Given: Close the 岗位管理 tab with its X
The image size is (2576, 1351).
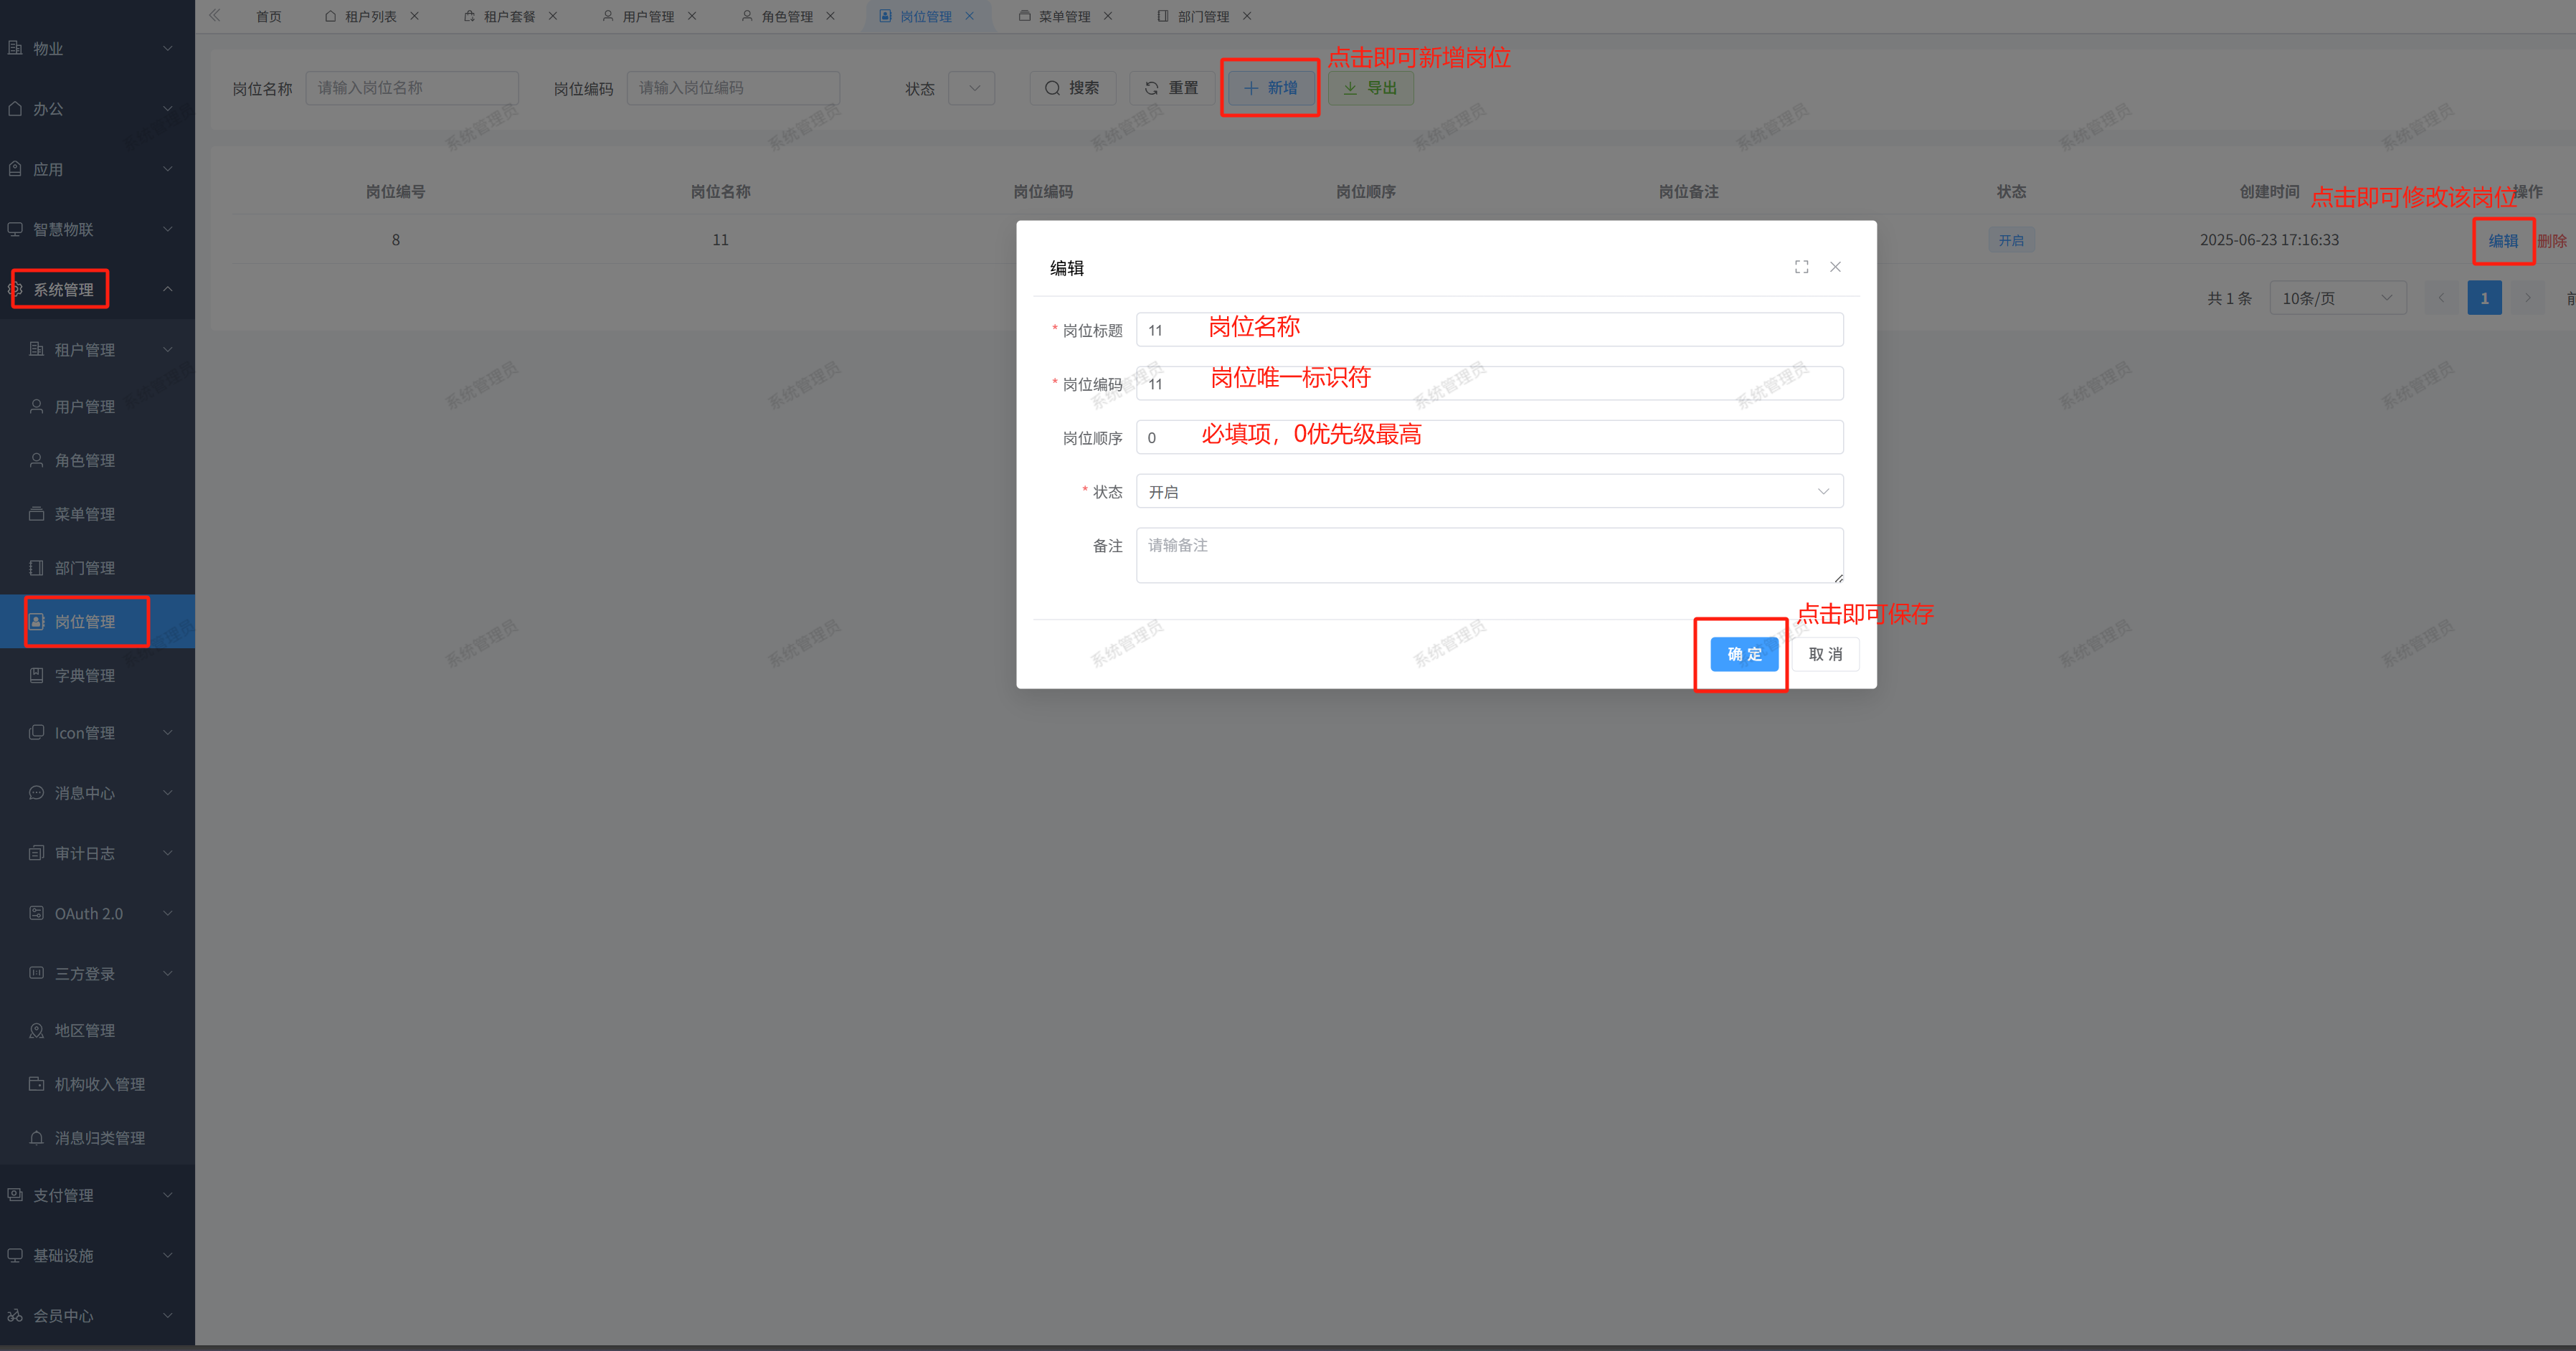Looking at the screenshot, I should pos(969,16).
